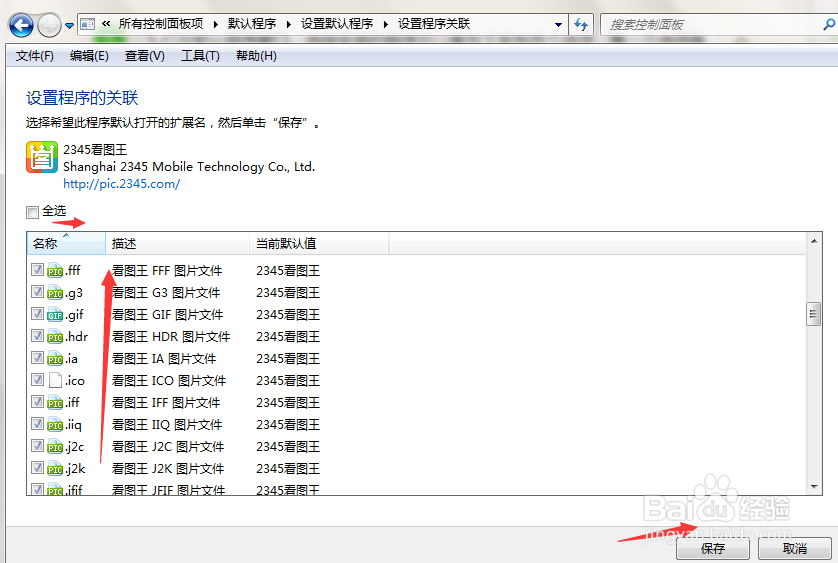The height and width of the screenshot is (563, 838).
Task: Click the .ia file type icon
Action: (55, 358)
